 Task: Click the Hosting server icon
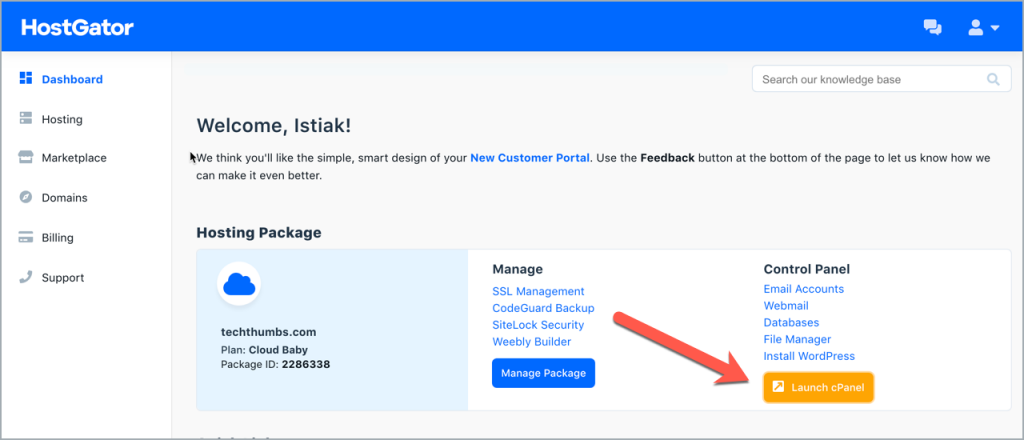pyautogui.click(x=26, y=119)
